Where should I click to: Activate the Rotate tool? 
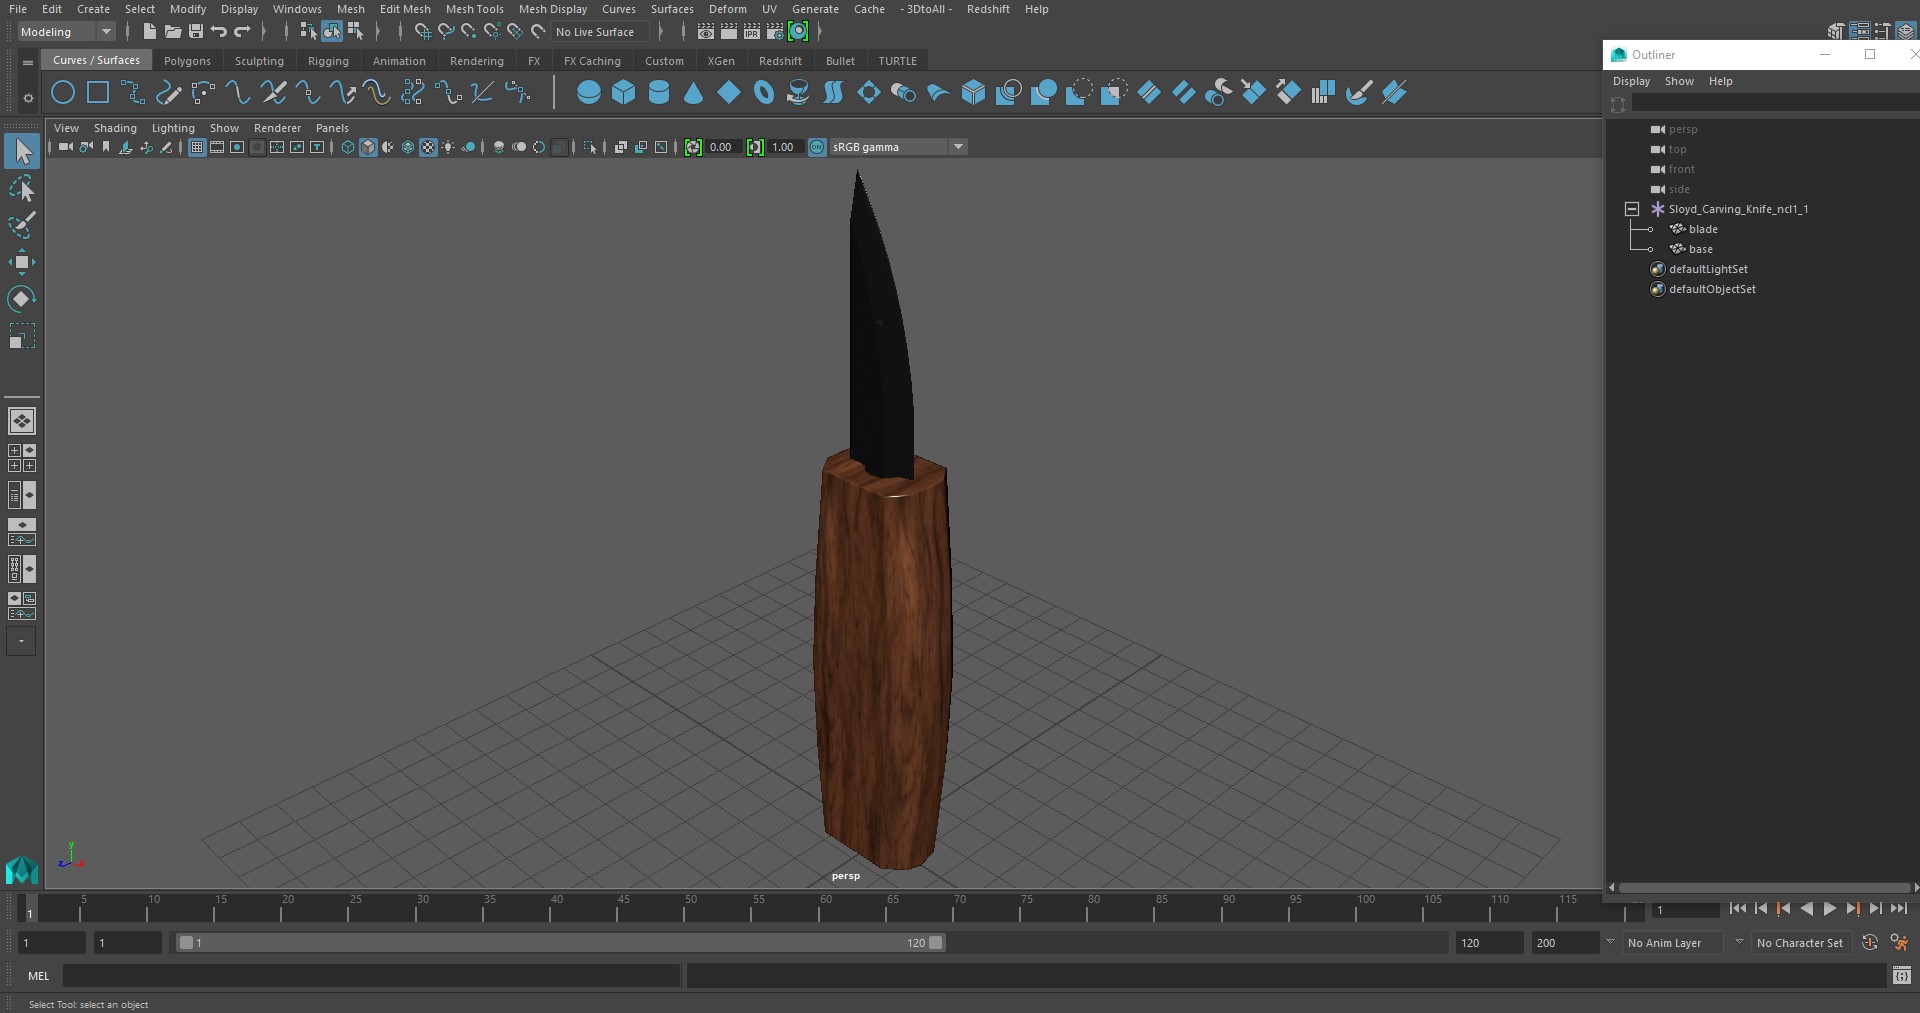point(22,299)
